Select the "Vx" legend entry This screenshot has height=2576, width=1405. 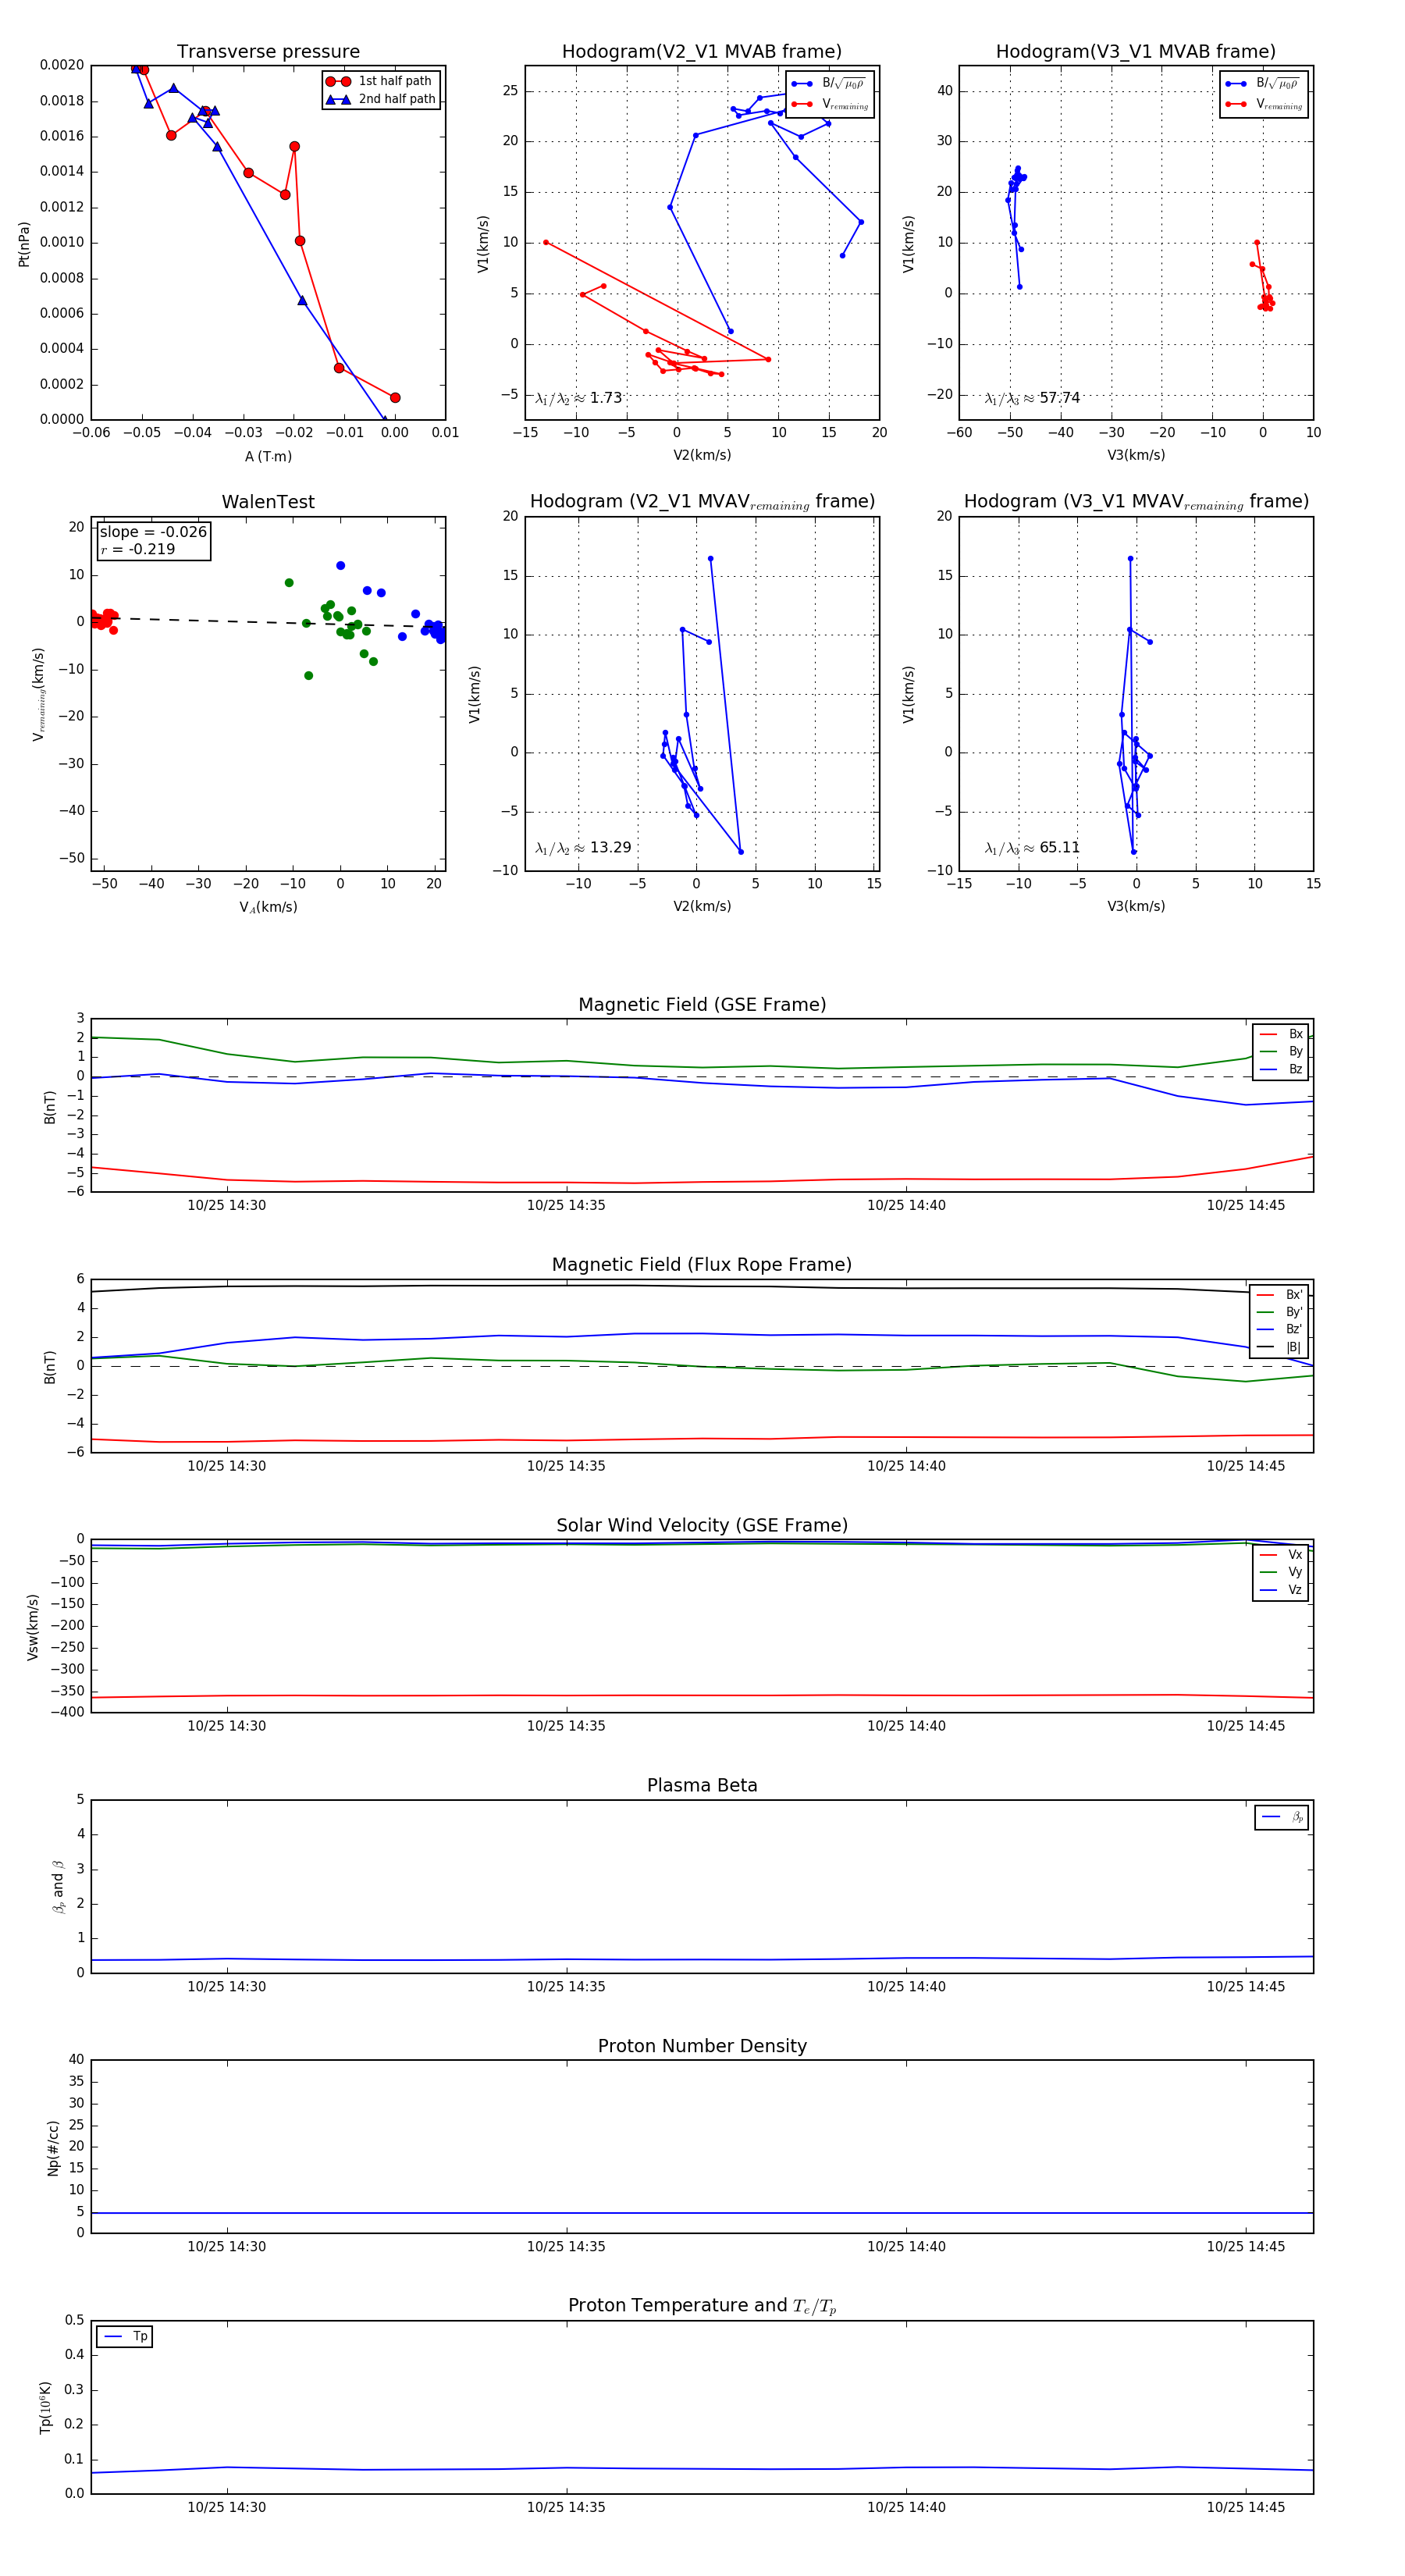(1281, 1554)
